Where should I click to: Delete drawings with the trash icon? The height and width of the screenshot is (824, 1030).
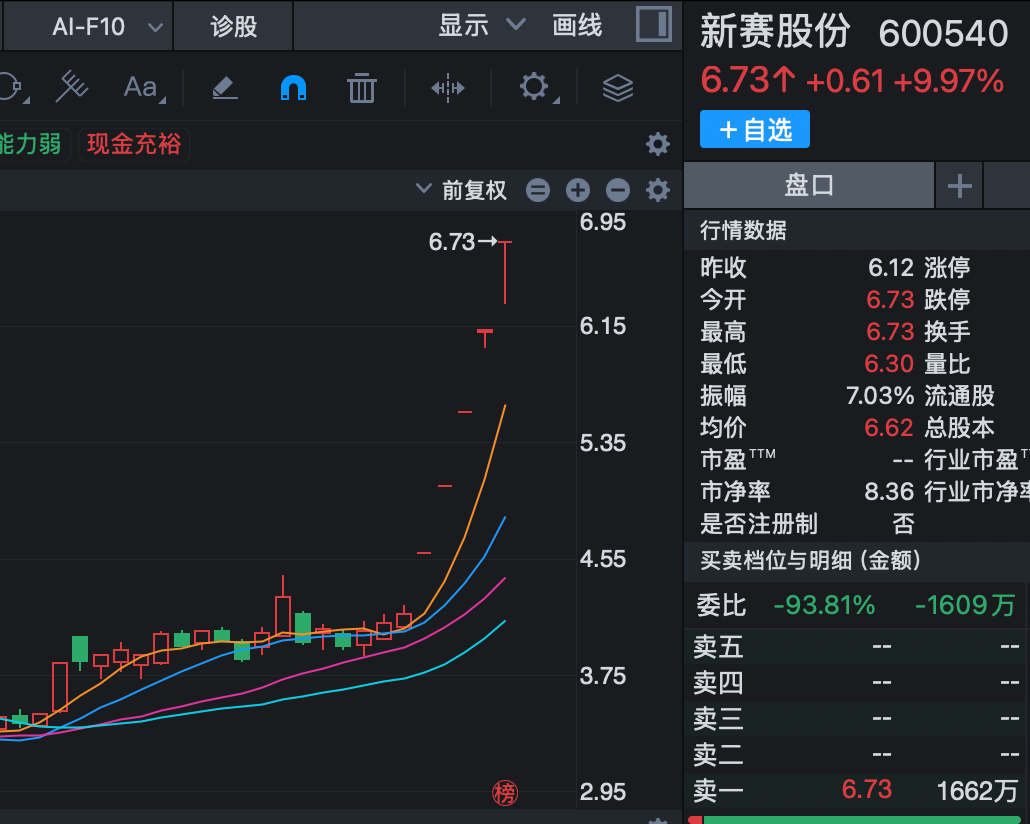[361, 87]
